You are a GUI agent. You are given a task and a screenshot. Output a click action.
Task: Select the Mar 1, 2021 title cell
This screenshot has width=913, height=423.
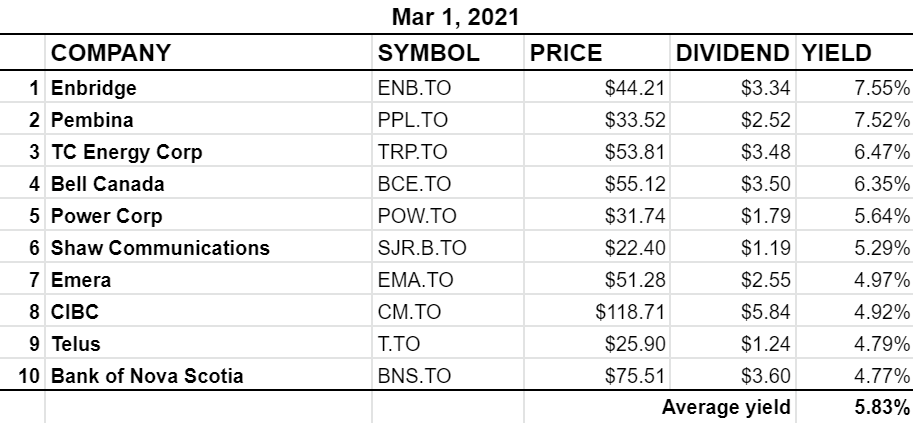(x=455, y=16)
